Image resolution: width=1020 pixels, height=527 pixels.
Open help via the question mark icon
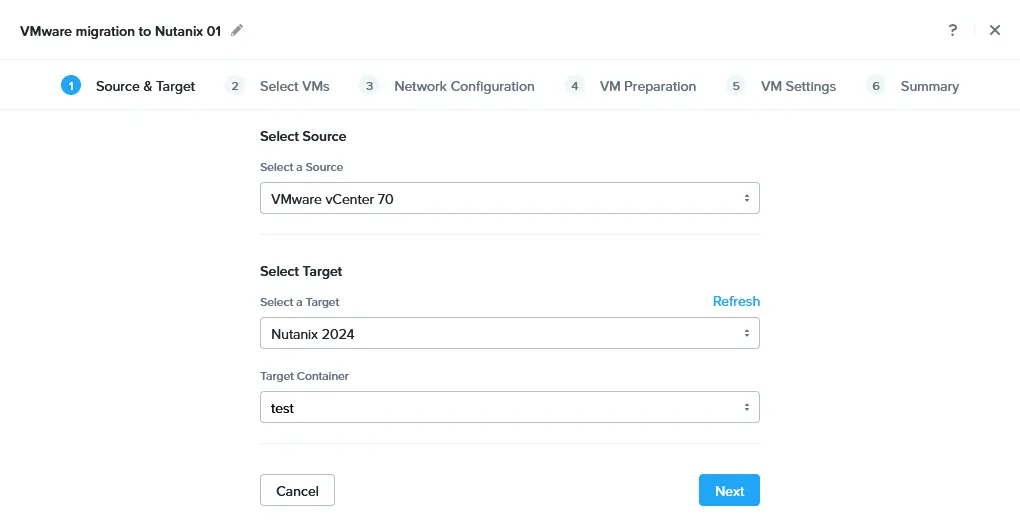tap(952, 30)
